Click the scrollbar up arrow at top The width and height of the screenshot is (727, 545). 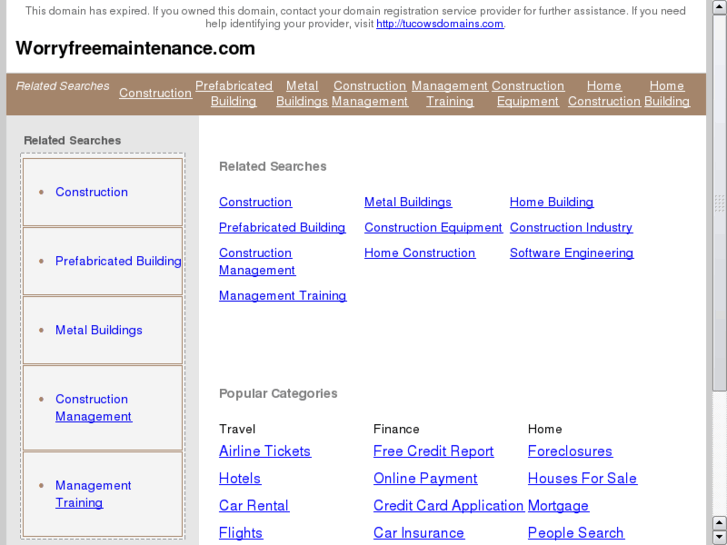click(x=719, y=7)
